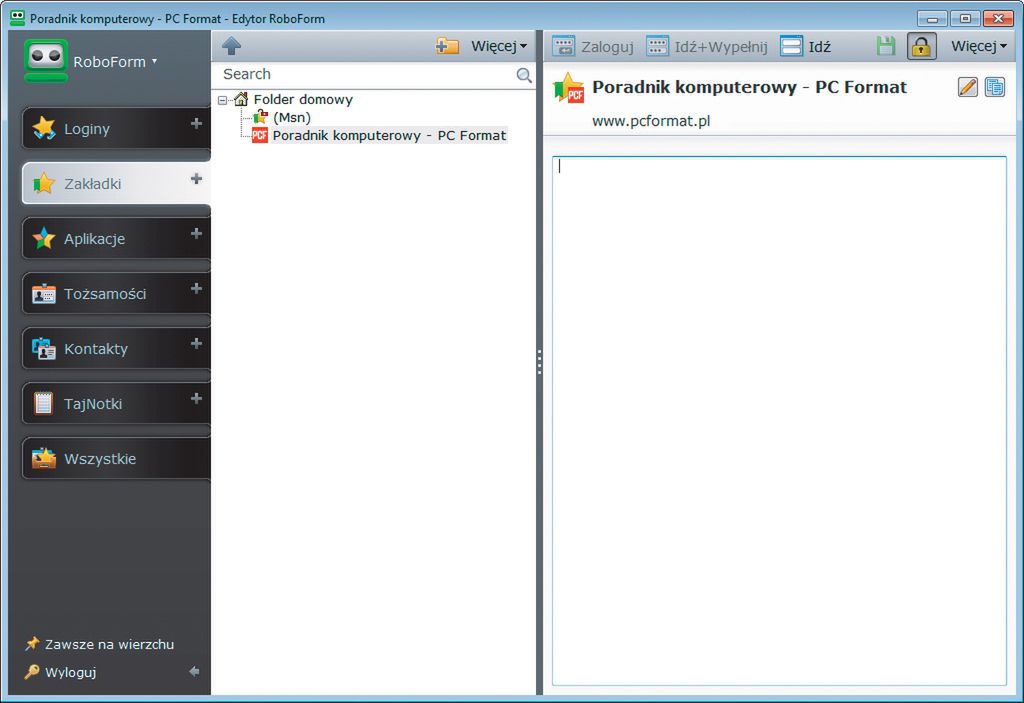Toggle Zawsze na wierzchu pin option

[x=99, y=644]
